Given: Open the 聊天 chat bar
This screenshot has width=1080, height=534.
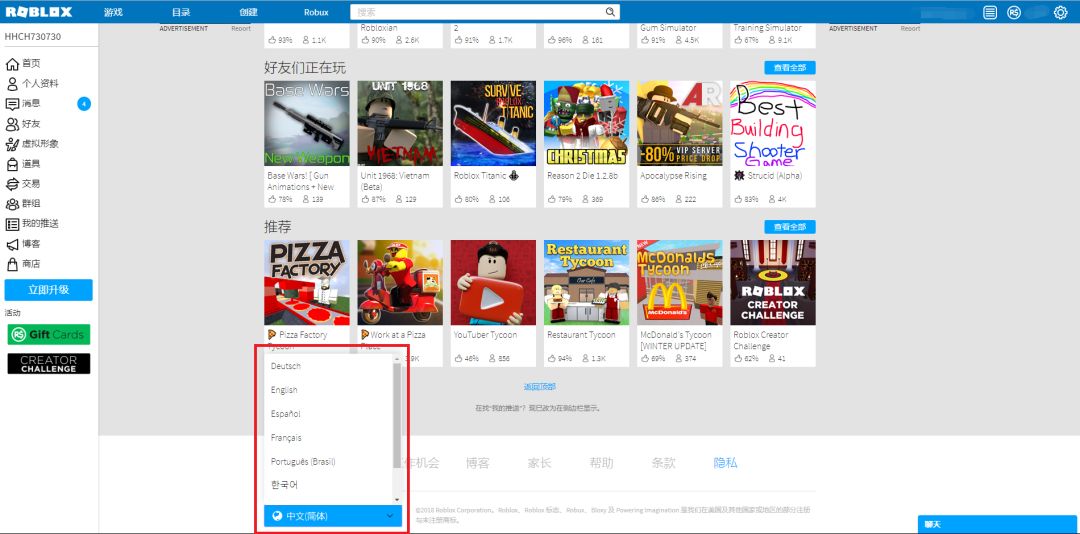Looking at the screenshot, I should pyautogui.click(x=999, y=524).
